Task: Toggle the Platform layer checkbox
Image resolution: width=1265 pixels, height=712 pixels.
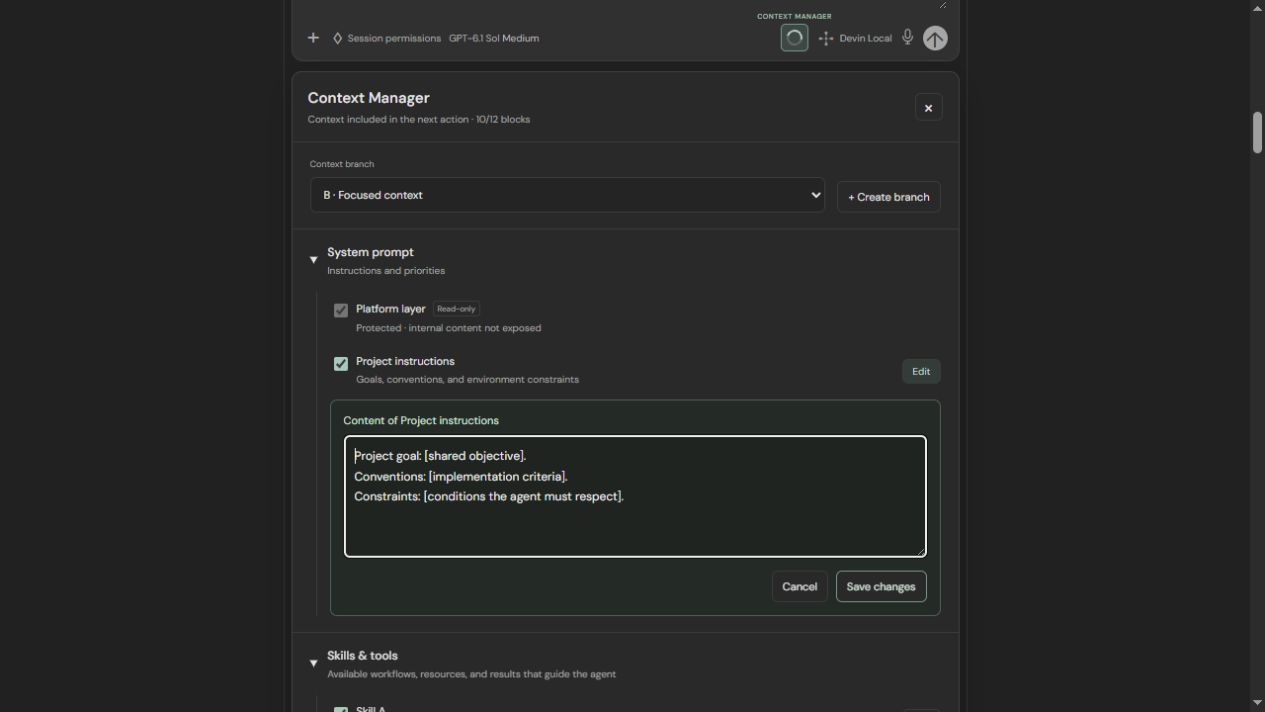Action: (341, 310)
